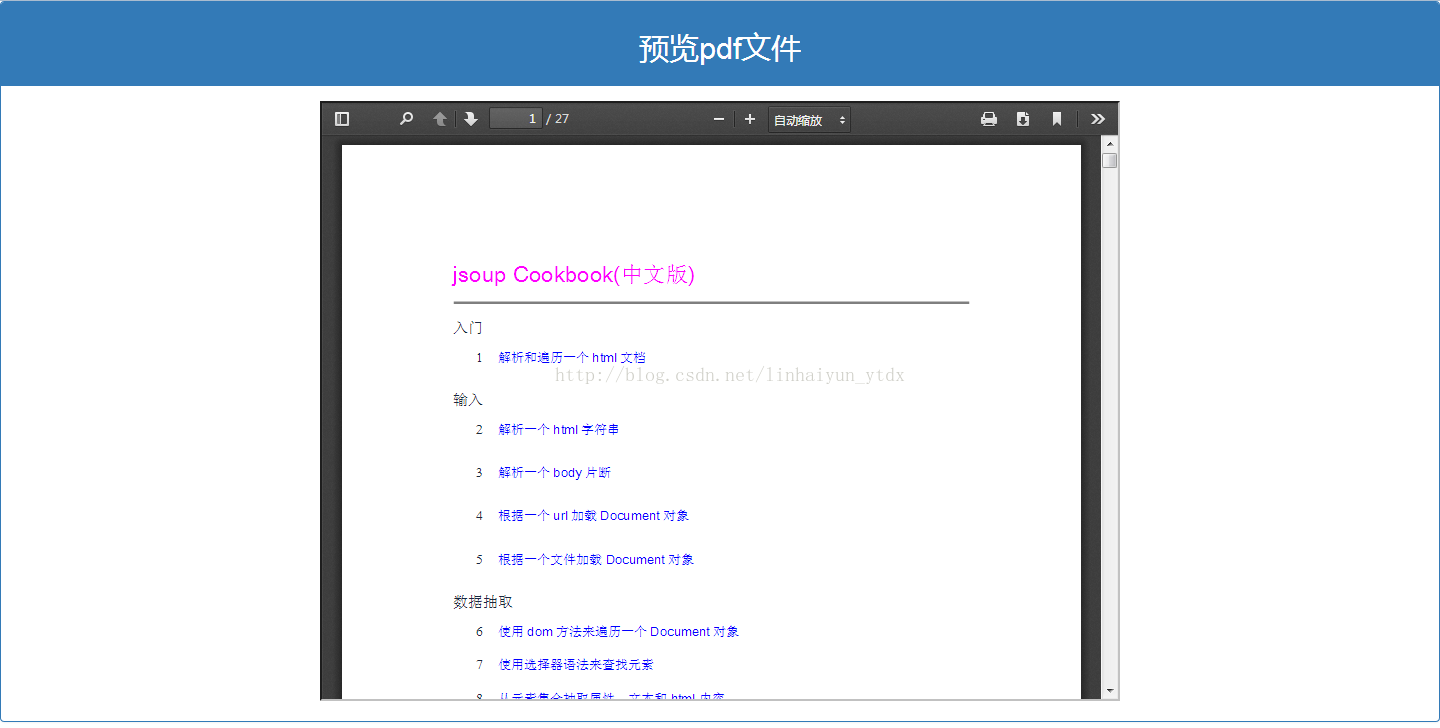Image resolution: width=1440 pixels, height=728 pixels.
Task: Open link 解析一个 html 字符串
Action: click(x=559, y=430)
